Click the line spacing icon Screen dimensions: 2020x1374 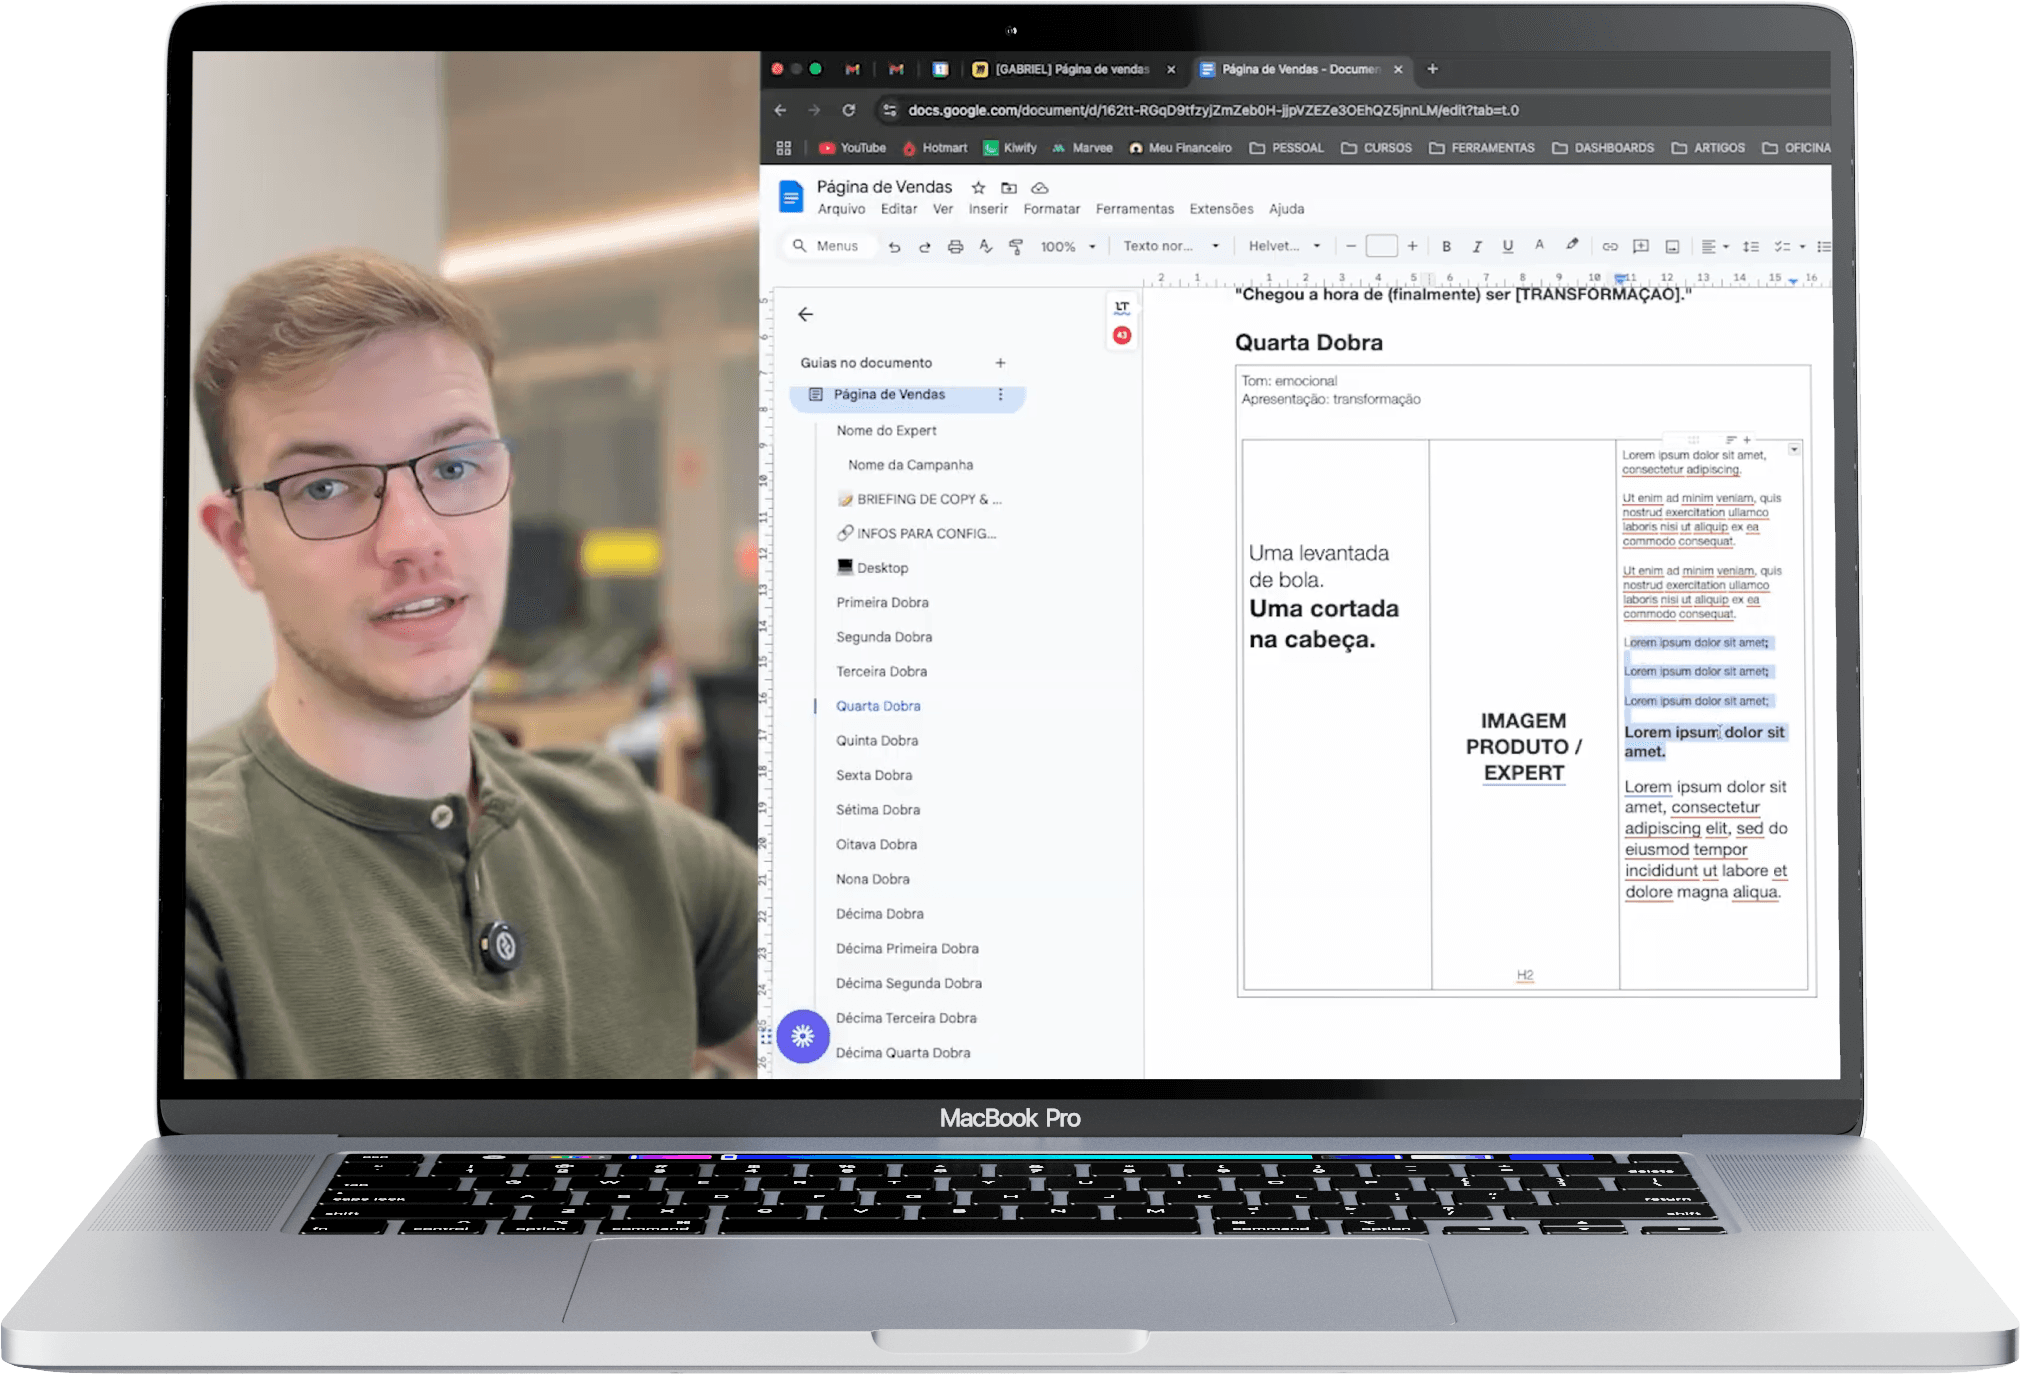[x=1750, y=246]
